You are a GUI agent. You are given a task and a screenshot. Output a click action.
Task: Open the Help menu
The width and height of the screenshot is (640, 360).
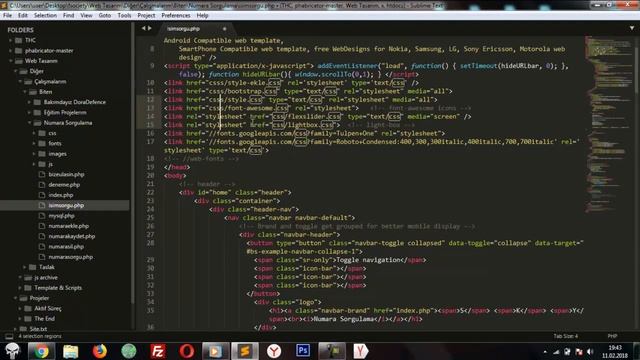pos(202,16)
